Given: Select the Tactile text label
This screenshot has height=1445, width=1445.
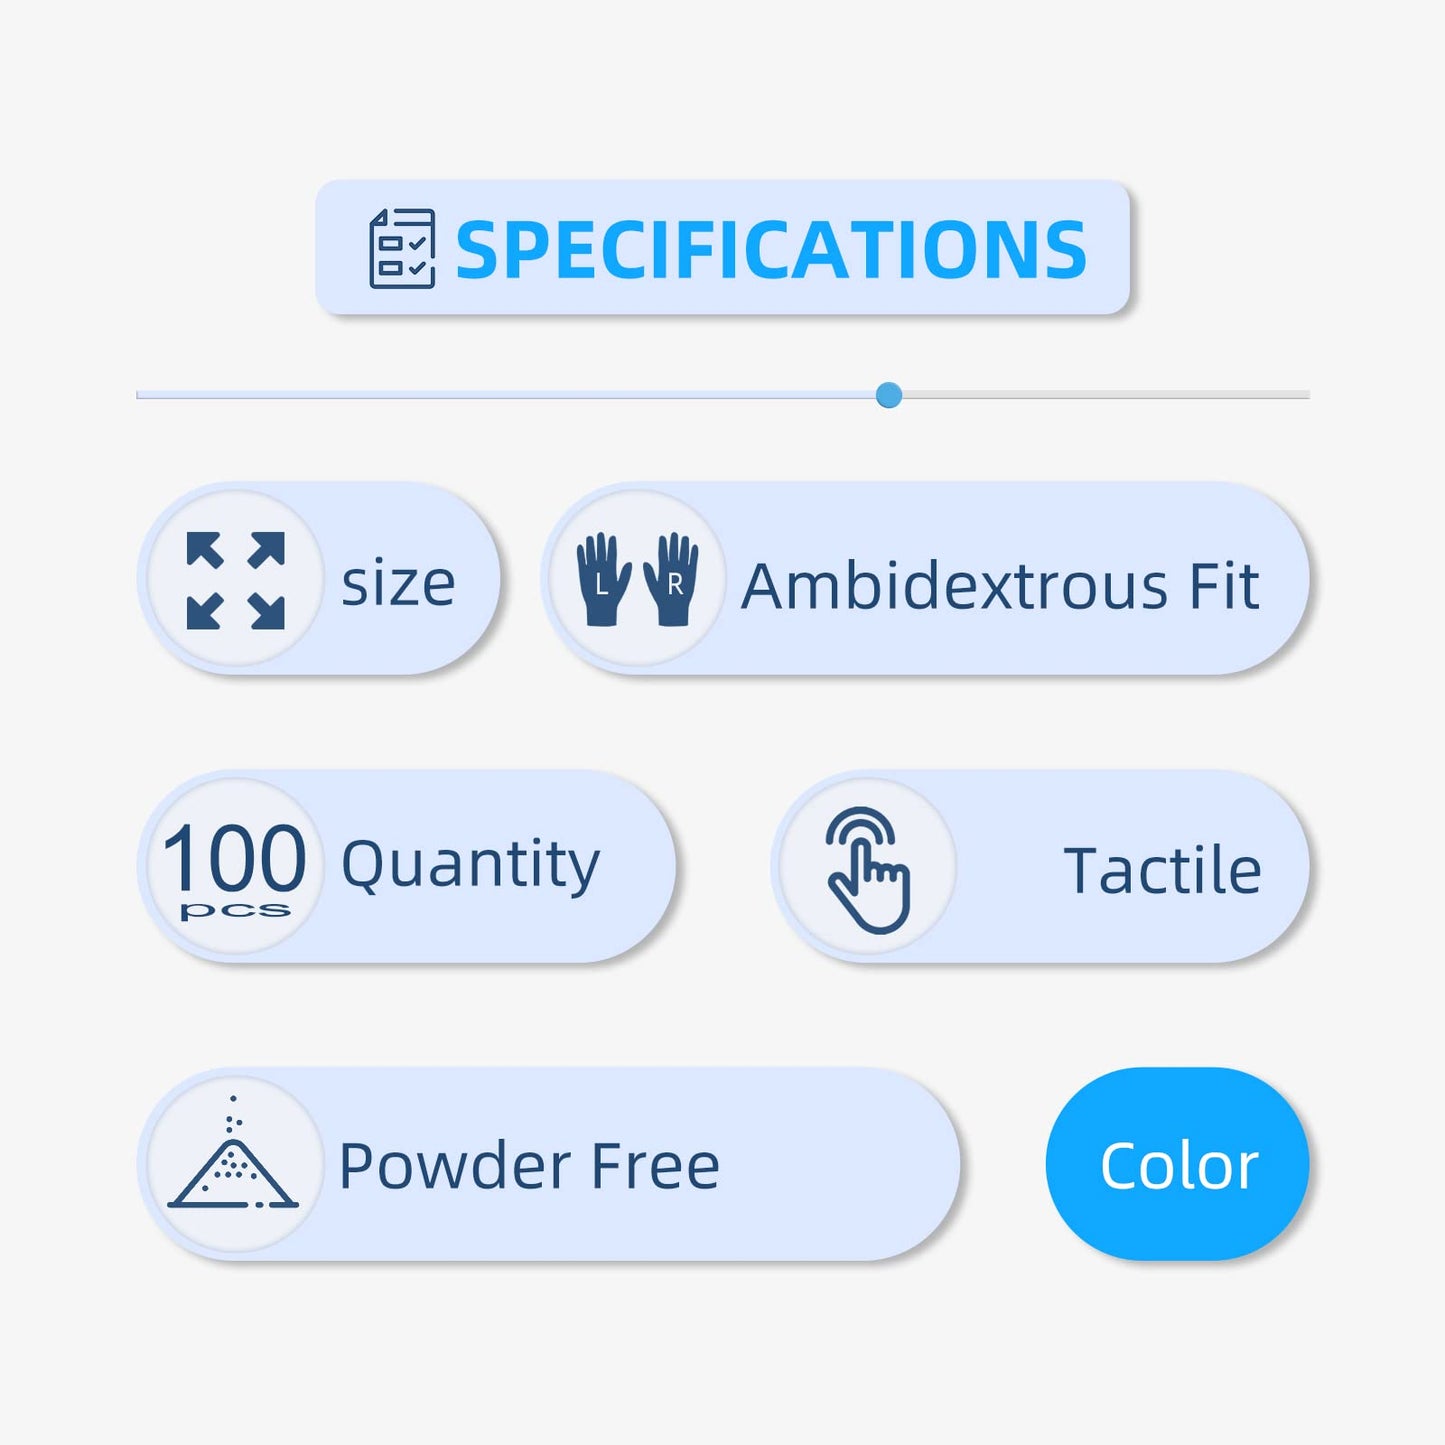Looking at the screenshot, I should click(1162, 870).
